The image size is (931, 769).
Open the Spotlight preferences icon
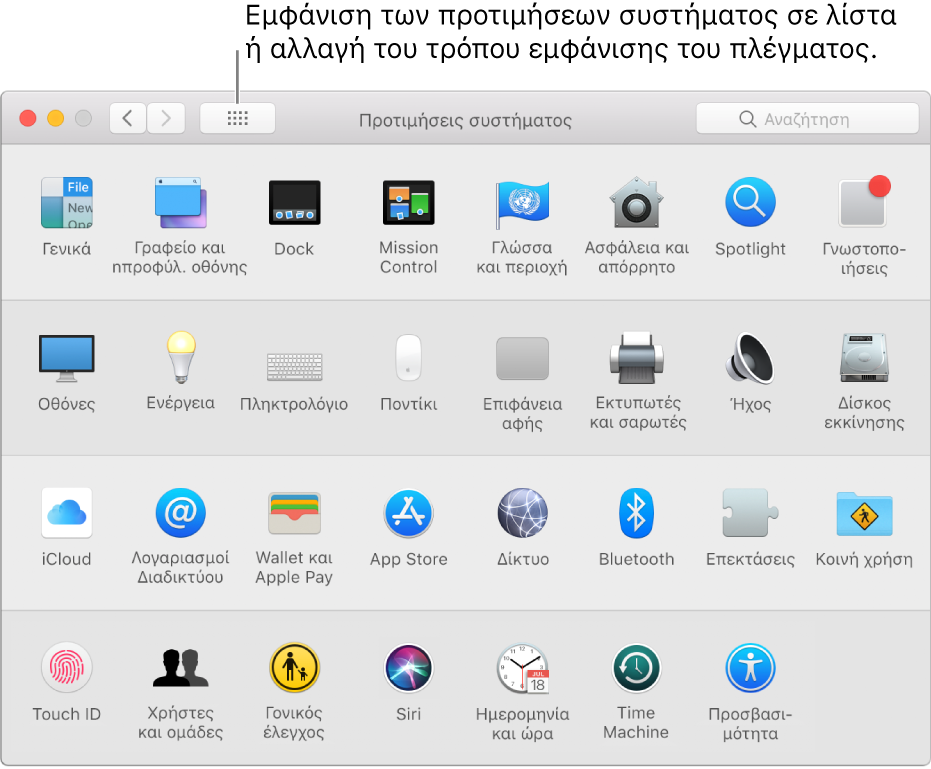(750, 202)
